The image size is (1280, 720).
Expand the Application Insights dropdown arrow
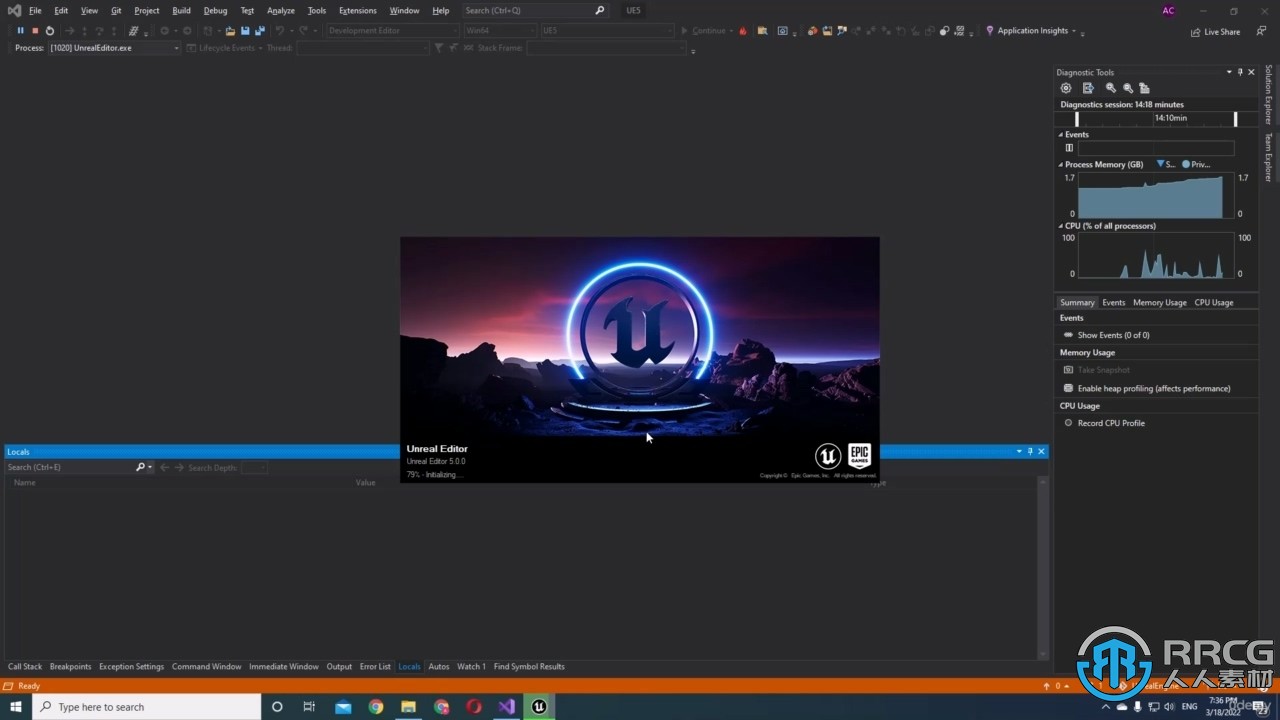1074,31
